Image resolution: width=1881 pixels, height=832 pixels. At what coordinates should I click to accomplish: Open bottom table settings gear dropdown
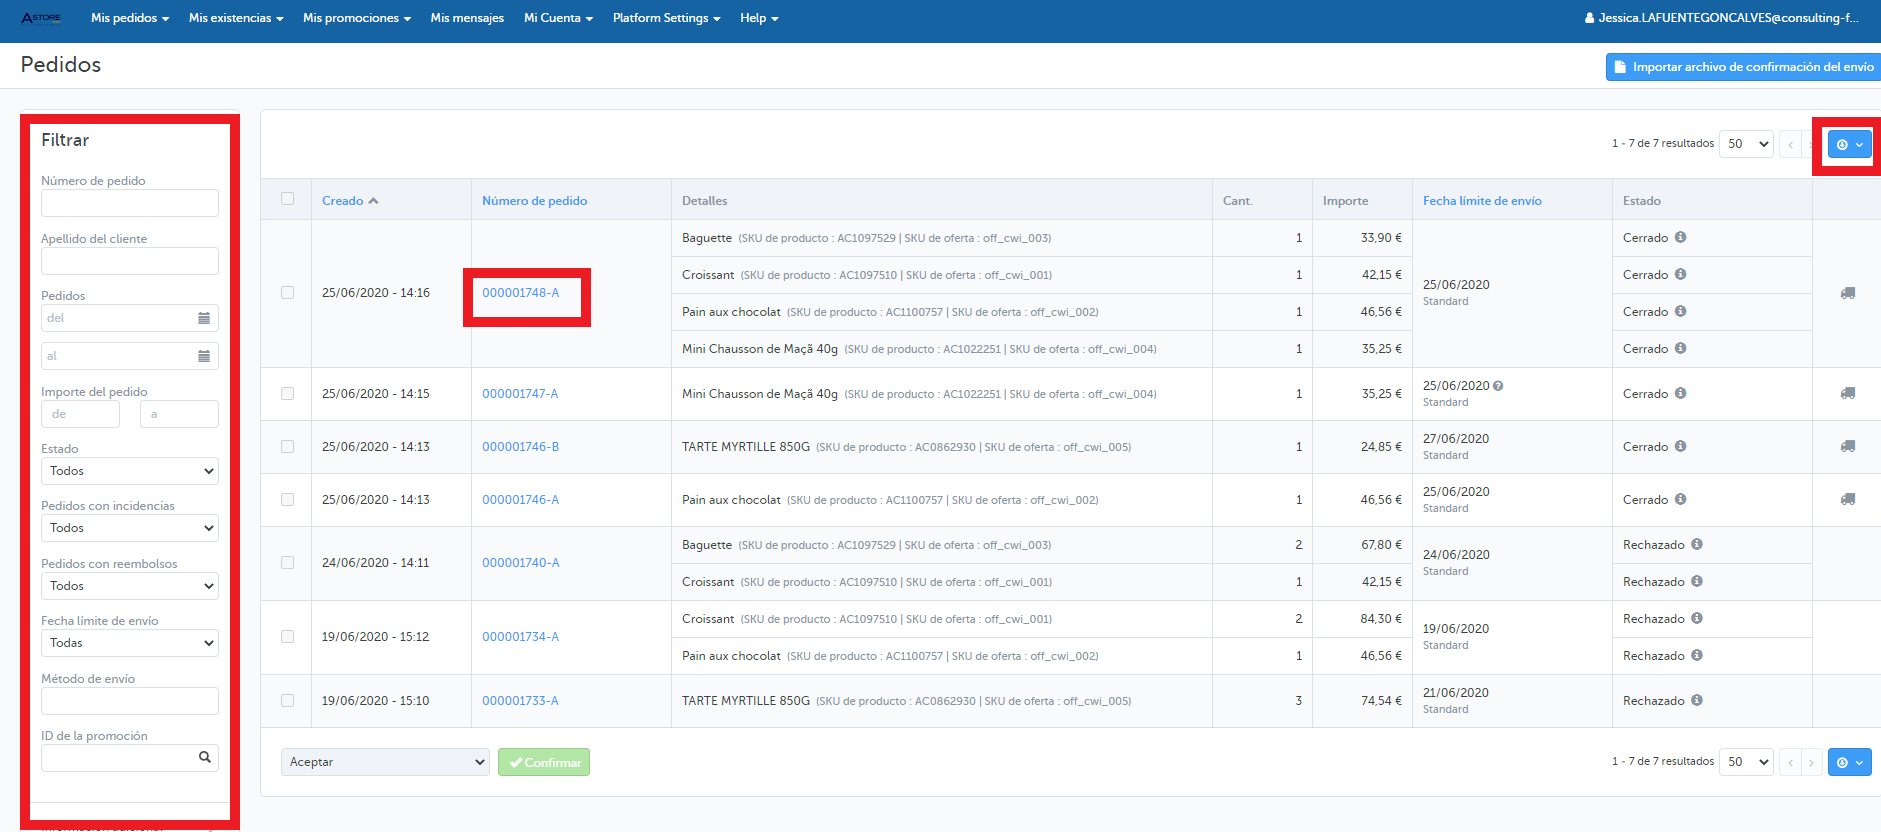pos(1850,762)
